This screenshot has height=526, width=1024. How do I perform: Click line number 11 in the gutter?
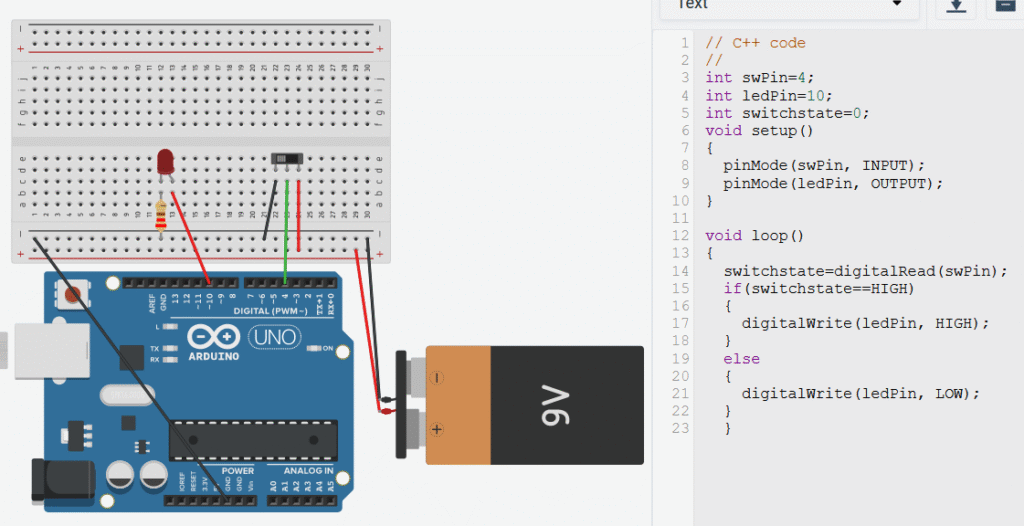pyautogui.click(x=680, y=218)
